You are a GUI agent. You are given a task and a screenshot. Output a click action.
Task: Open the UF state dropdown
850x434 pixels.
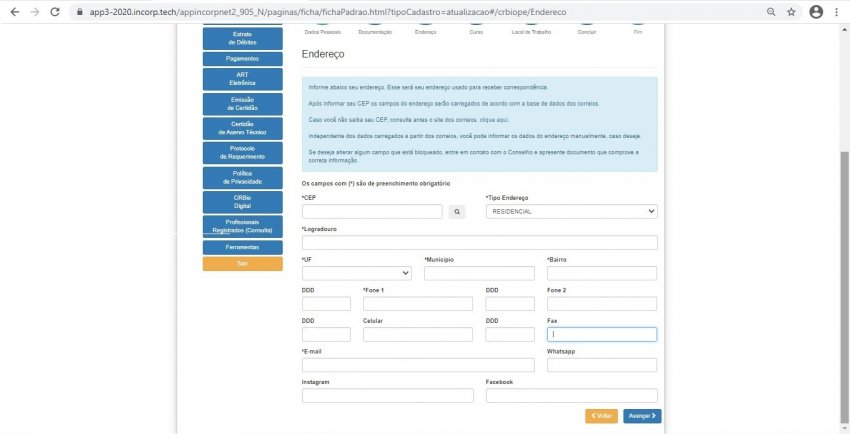pyautogui.click(x=357, y=273)
